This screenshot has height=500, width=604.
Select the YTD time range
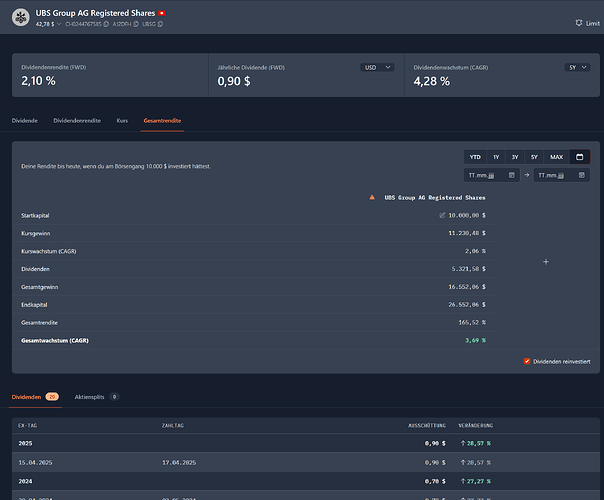pos(474,157)
